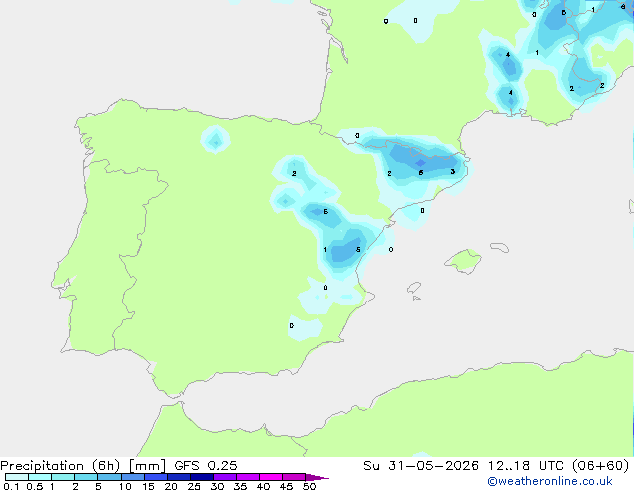Select the 35–40 mm legend swatch

tap(247, 477)
